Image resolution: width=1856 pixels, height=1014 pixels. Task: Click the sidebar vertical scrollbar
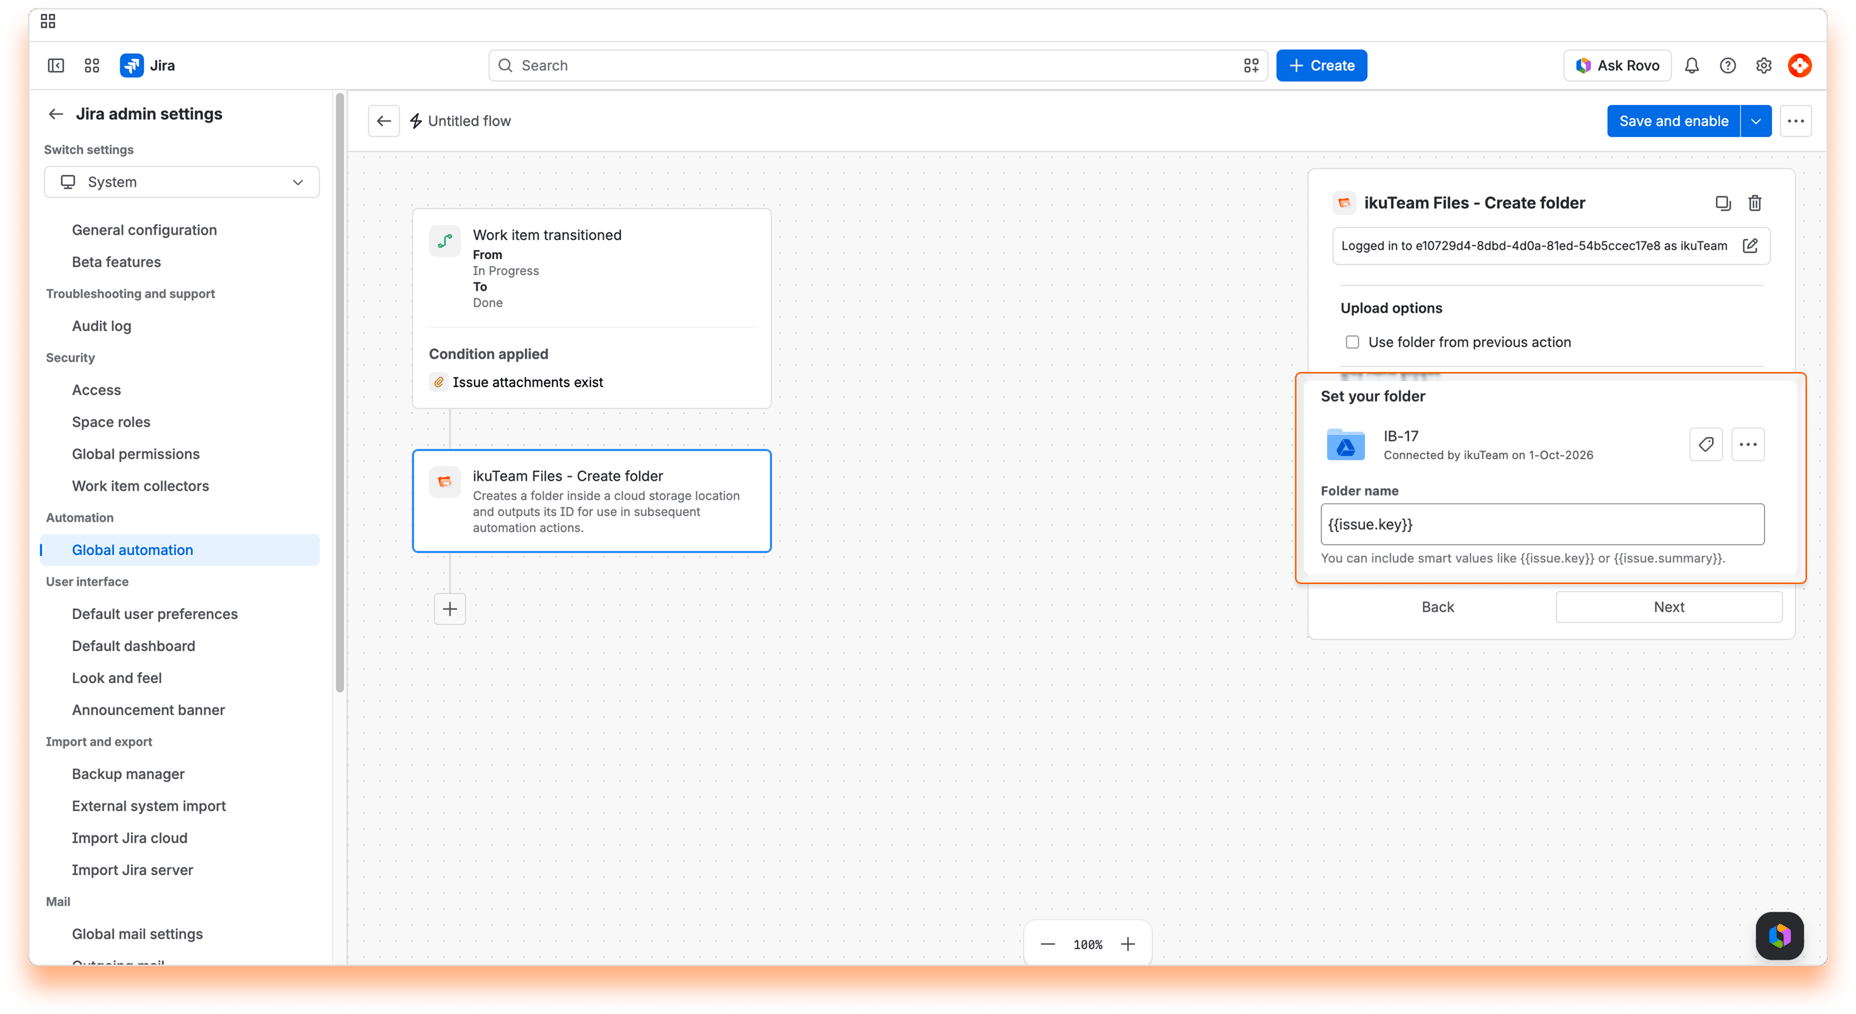pyautogui.click(x=340, y=392)
